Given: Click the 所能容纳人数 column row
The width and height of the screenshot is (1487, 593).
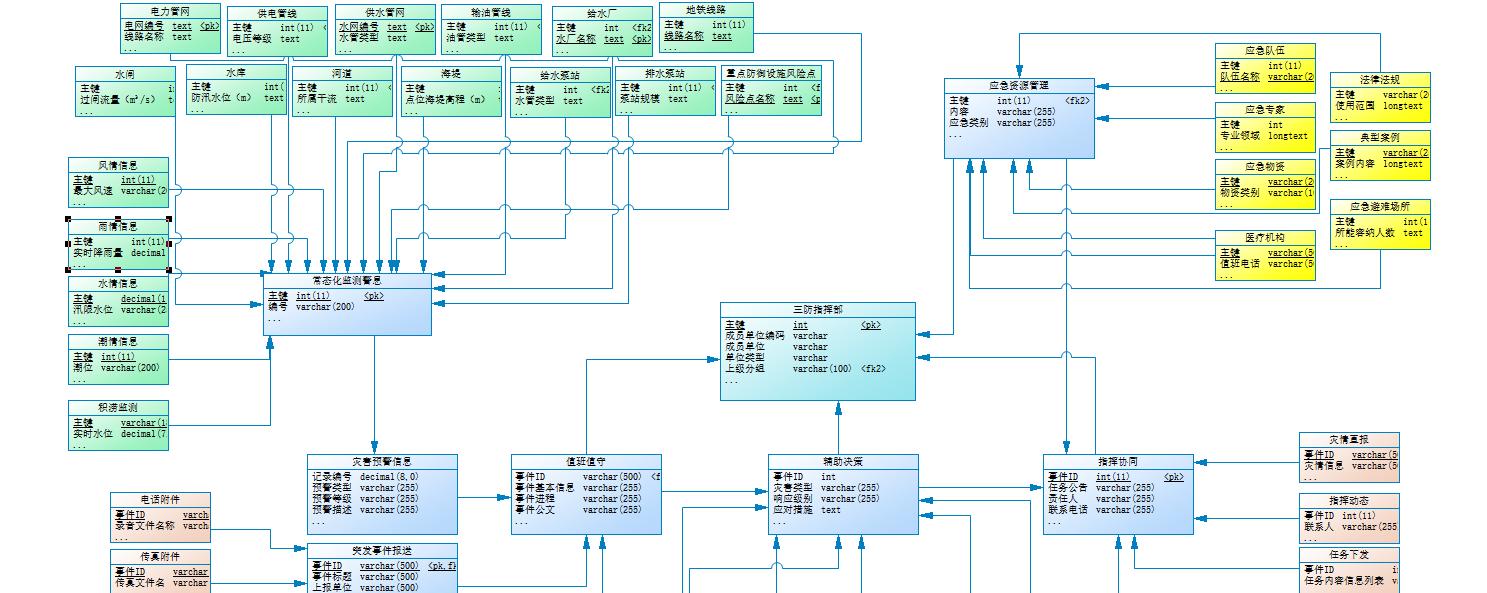Looking at the screenshot, I should pyautogui.click(x=1380, y=233).
